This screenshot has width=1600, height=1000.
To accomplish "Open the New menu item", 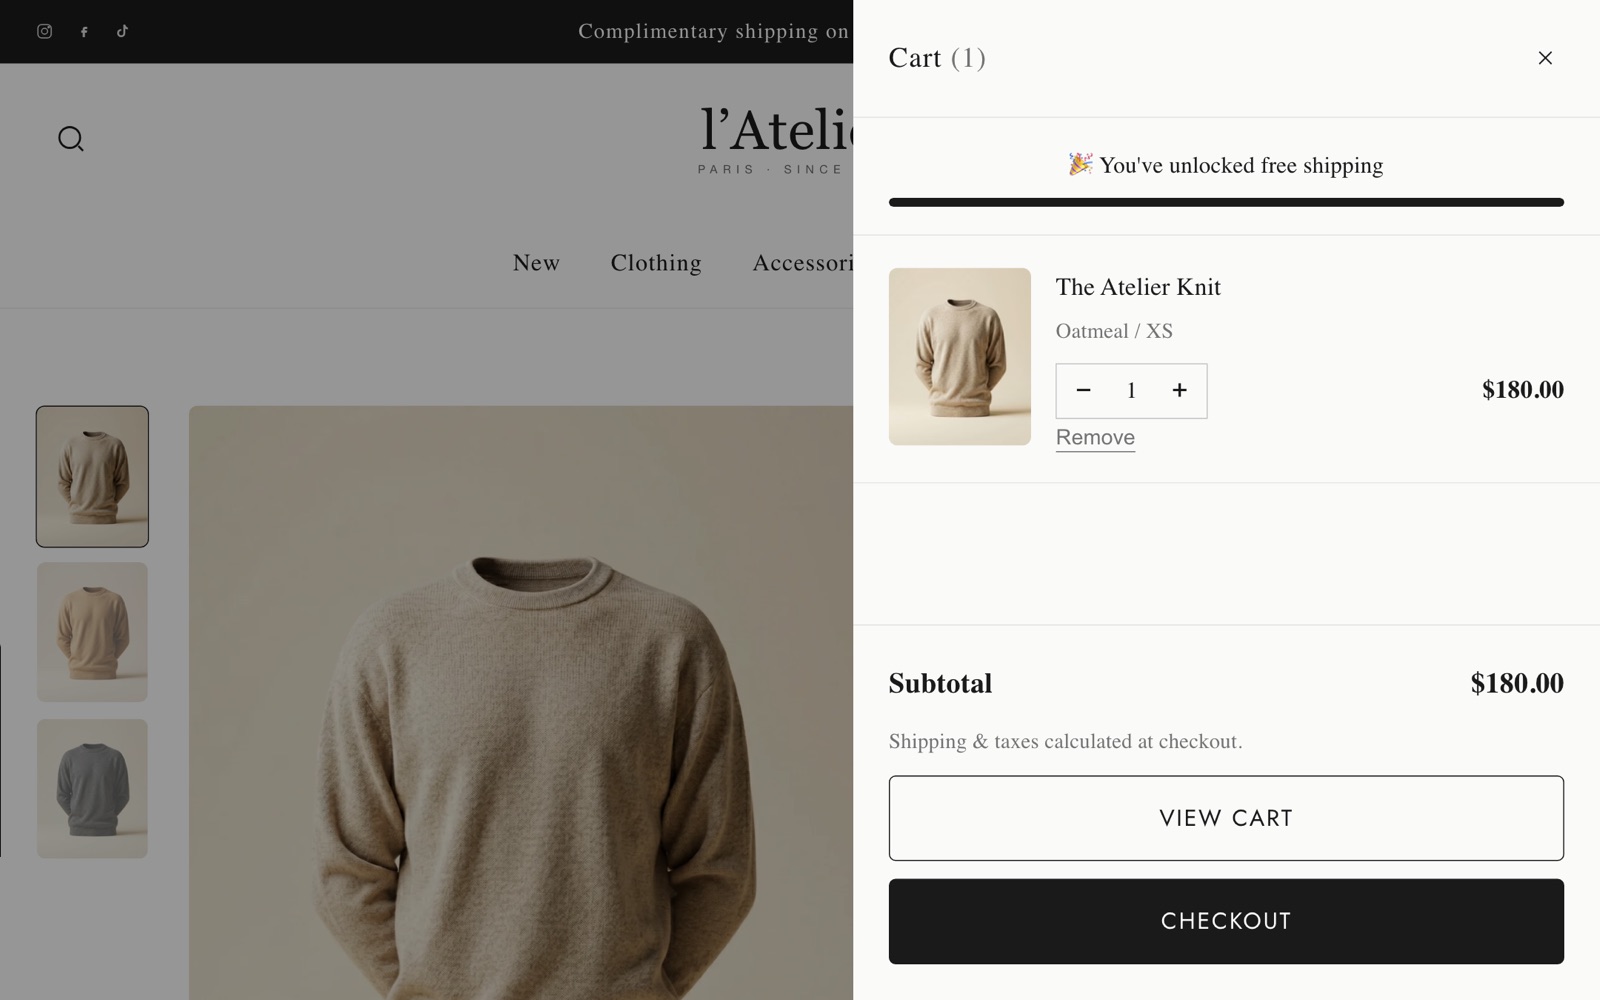I will click(536, 263).
